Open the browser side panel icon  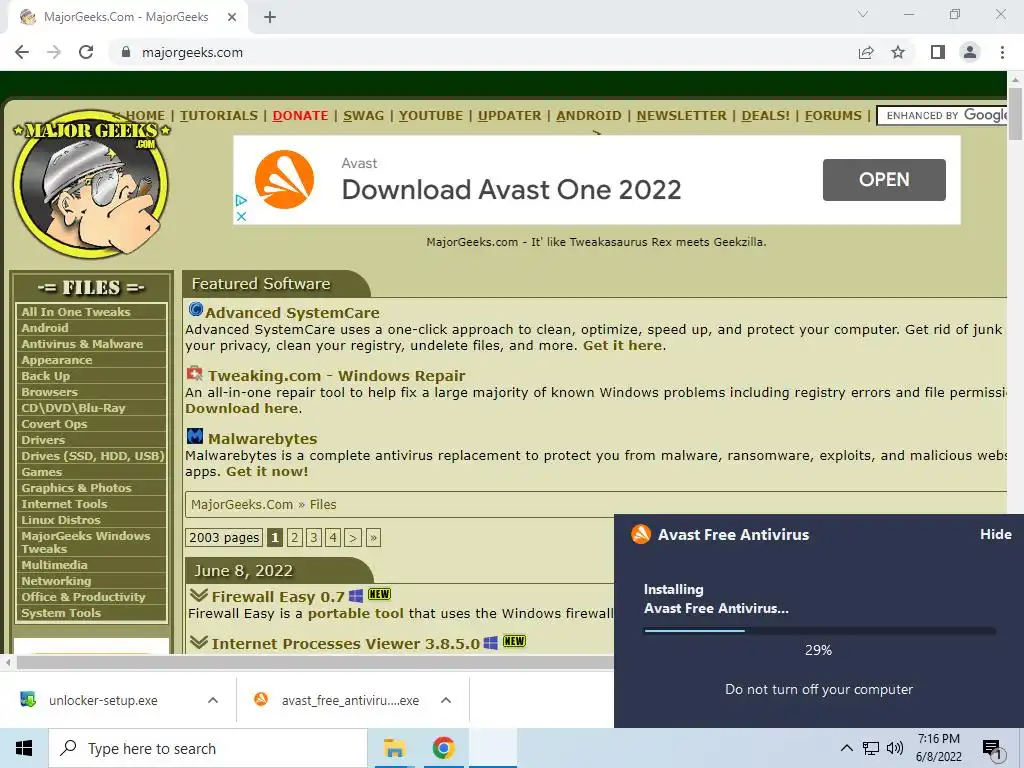tap(938, 52)
